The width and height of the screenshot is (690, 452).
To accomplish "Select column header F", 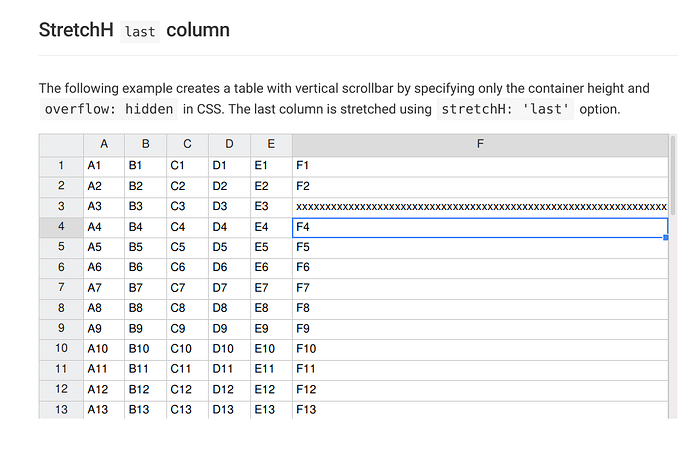I will click(x=480, y=145).
